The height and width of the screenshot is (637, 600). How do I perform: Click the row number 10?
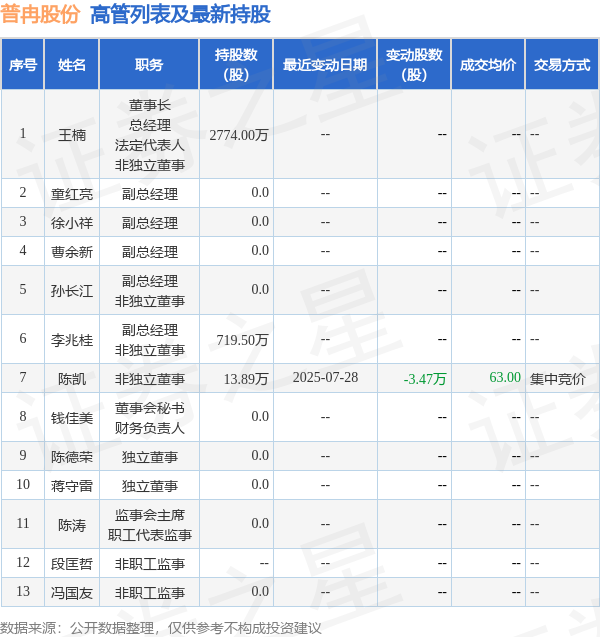[23, 484]
